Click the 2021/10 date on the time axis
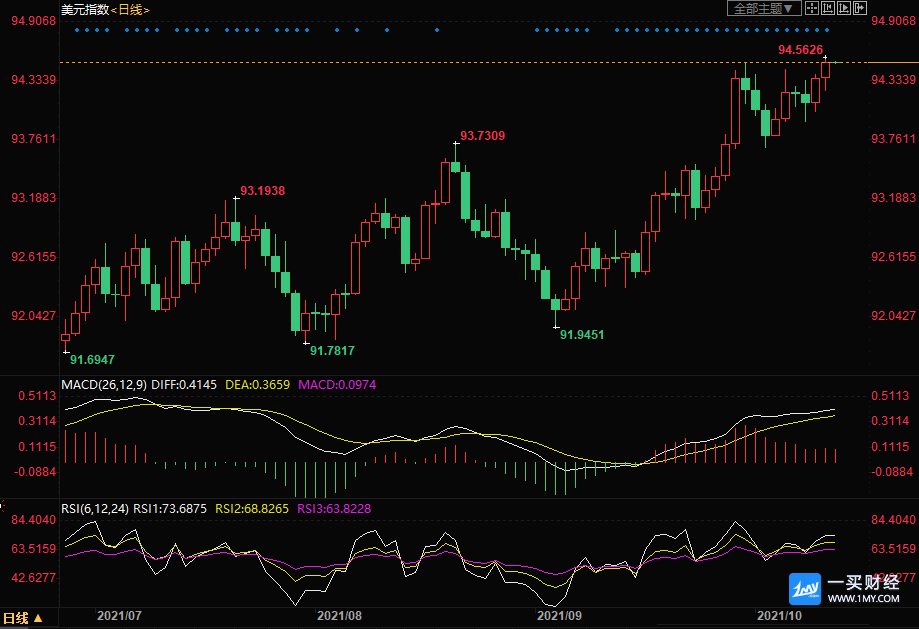The width and height of the screenshot is (919, 629). point(779,616)
